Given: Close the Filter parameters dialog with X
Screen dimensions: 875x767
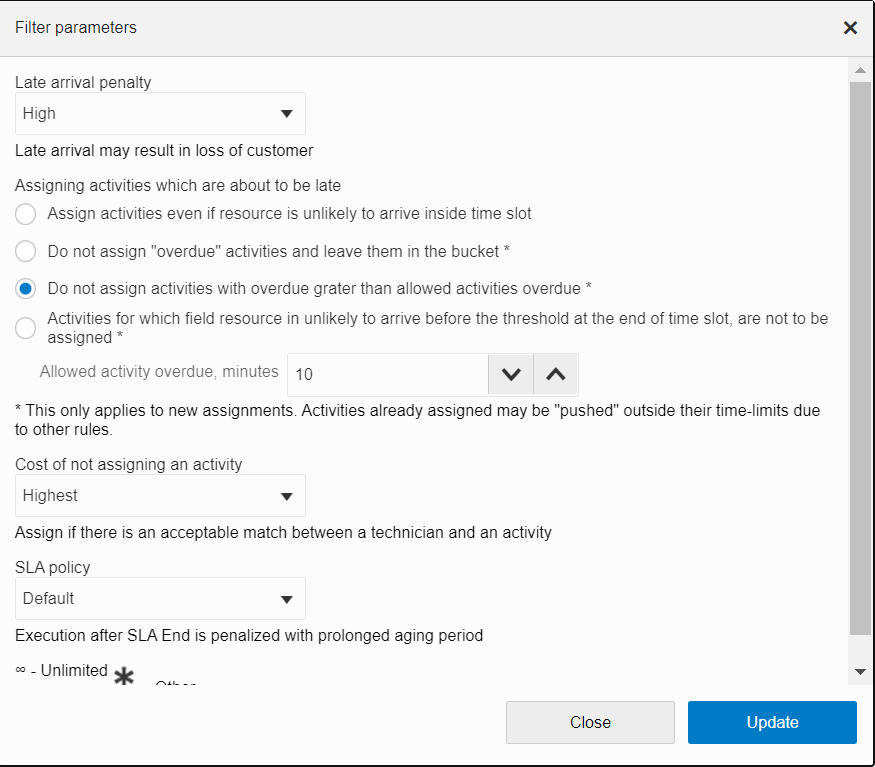Looking at the screenshot, I should tap(850, 28).
